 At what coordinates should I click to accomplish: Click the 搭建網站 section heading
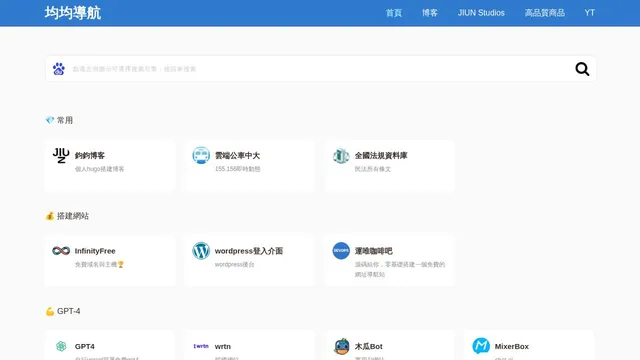(67, 216)
